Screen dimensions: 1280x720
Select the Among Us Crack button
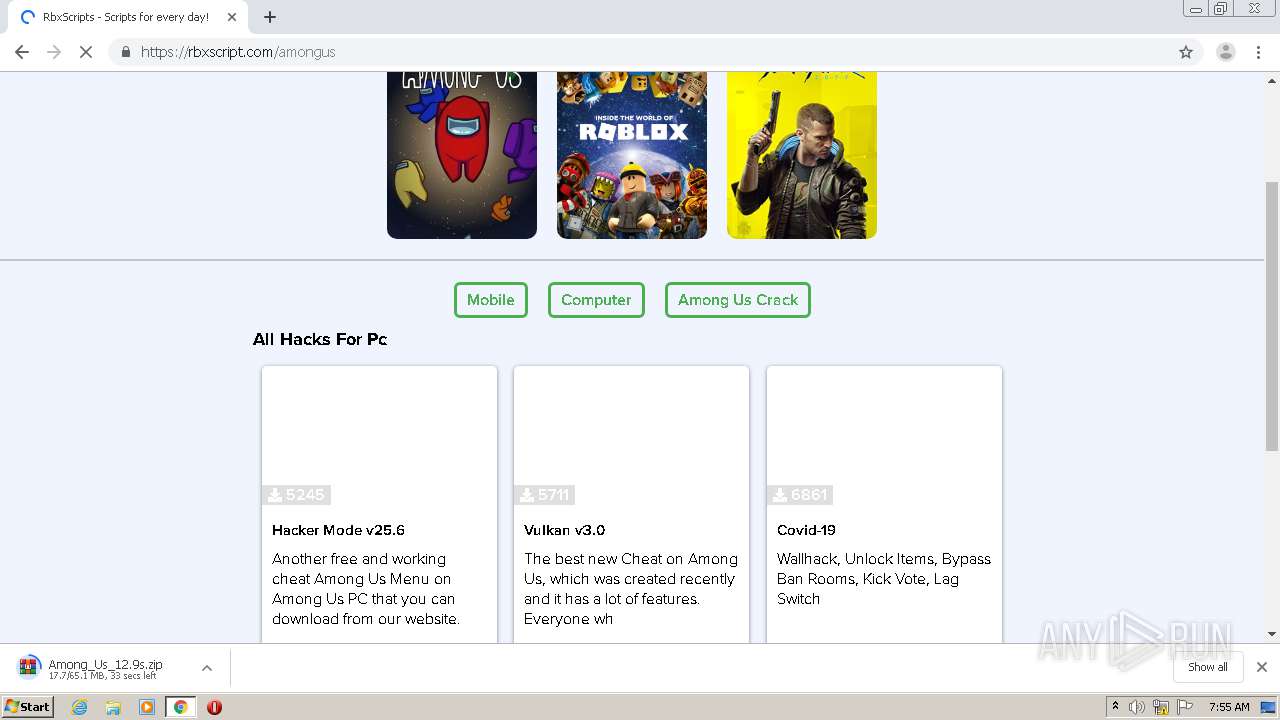pyautogui.click(x=738, y=300)
